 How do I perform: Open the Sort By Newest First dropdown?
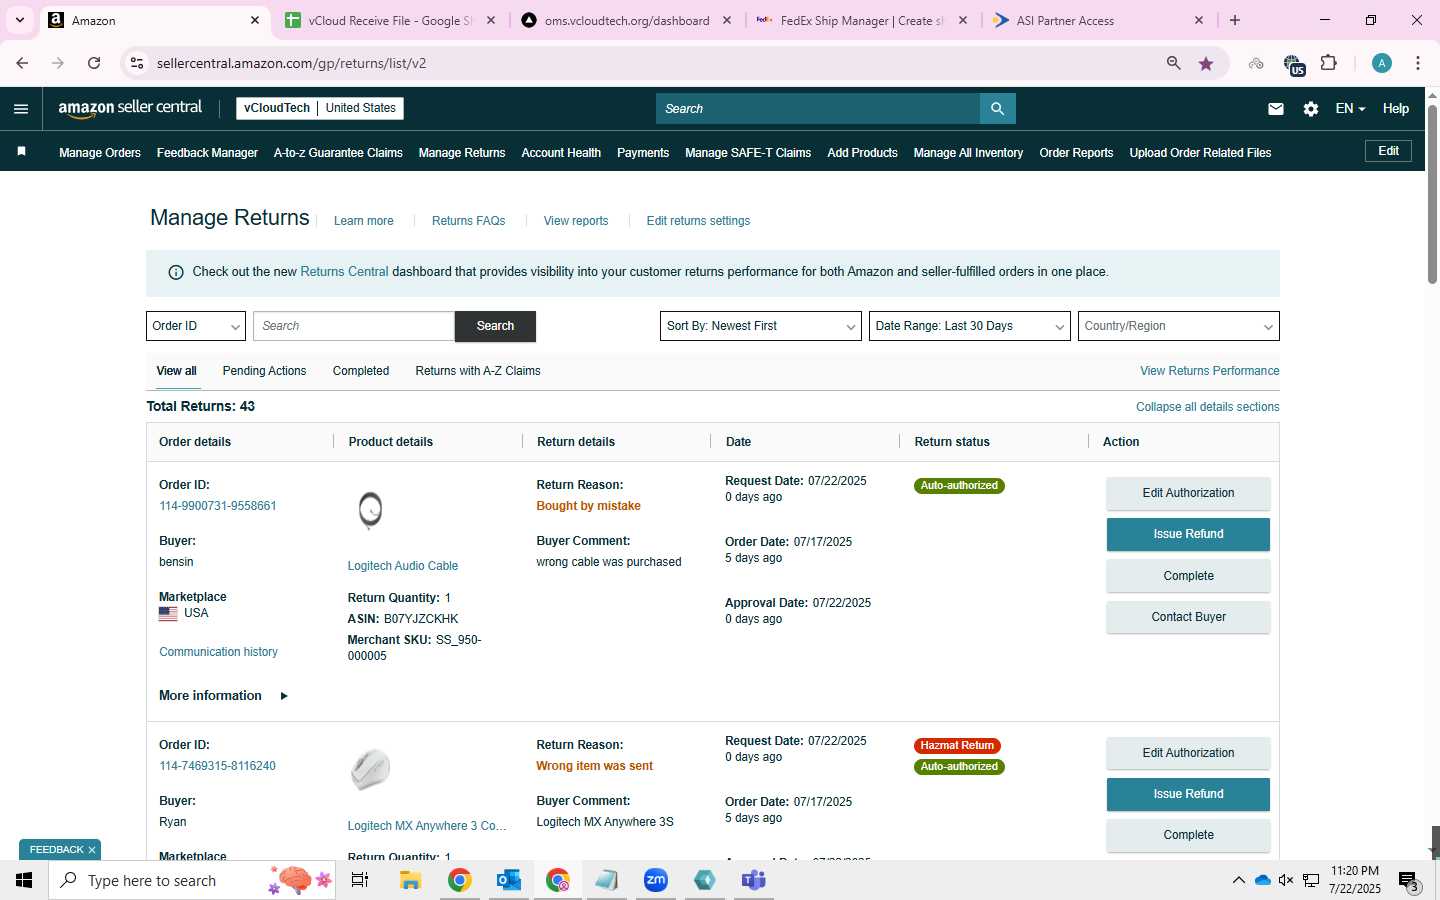pos(760,326)
